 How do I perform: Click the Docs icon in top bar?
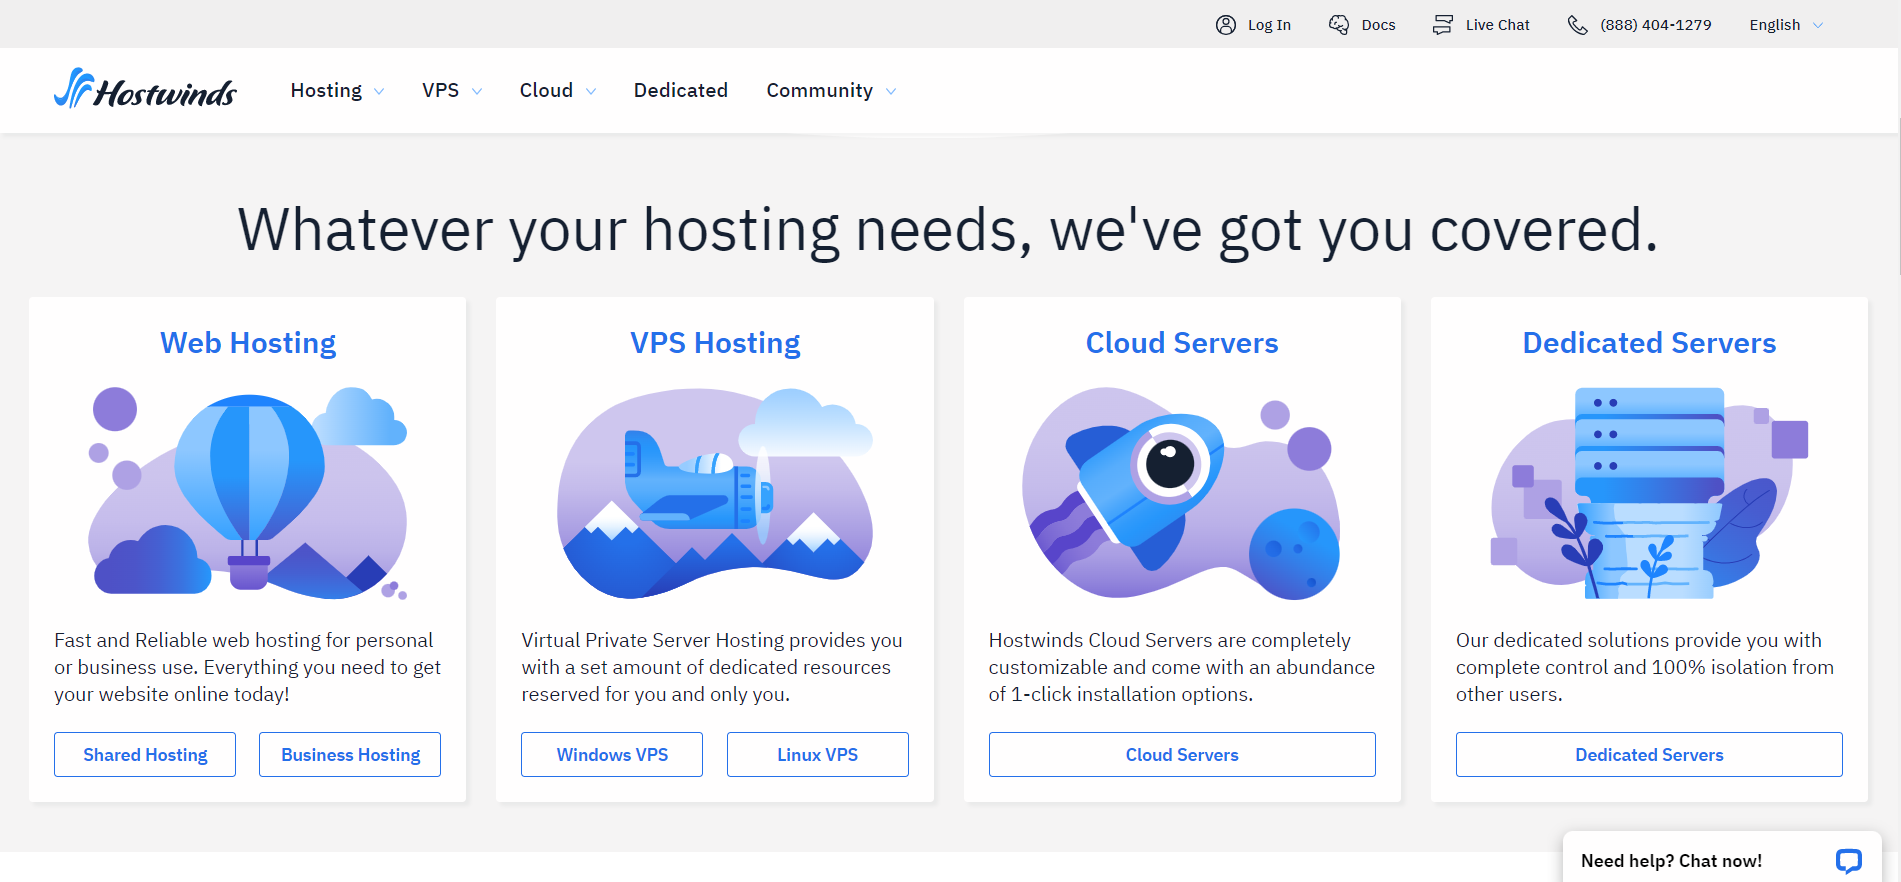point(1339,25)
